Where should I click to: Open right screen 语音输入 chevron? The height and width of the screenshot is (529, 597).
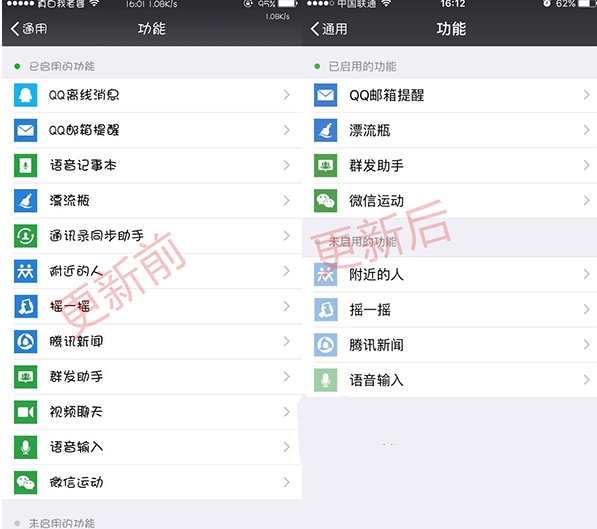point(587,380)
